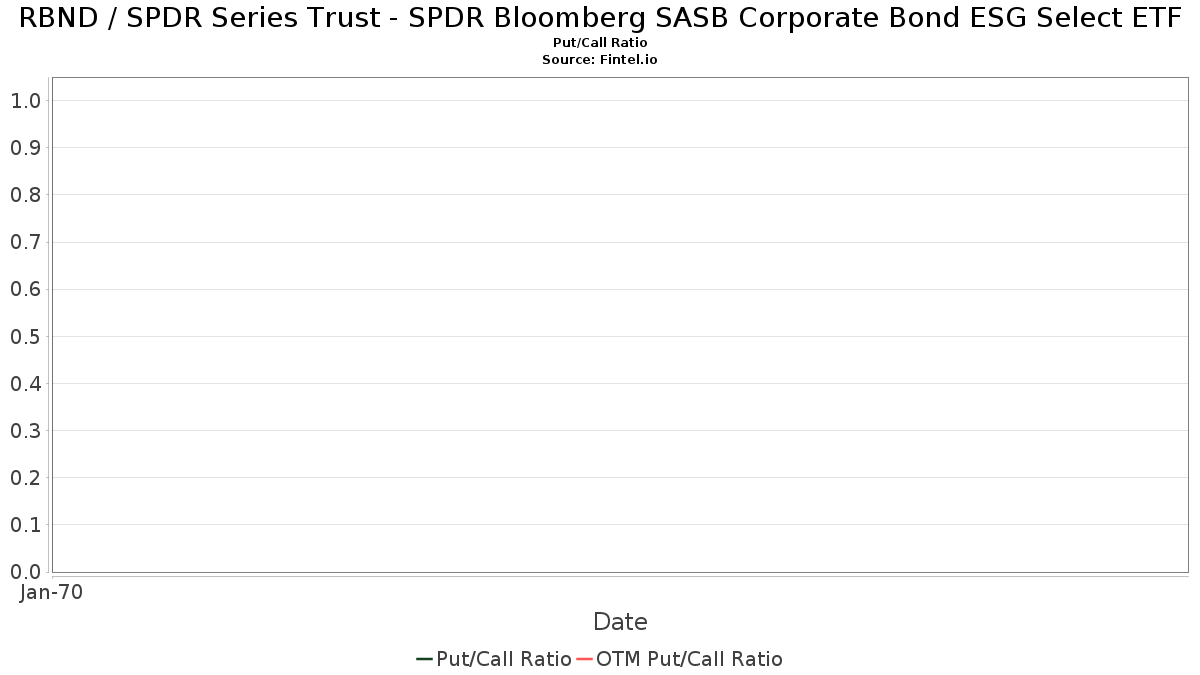This screenshot has height=675, width=1200.
Task: Click the 0.0 y-axis label
Action: tap(25, 572)
